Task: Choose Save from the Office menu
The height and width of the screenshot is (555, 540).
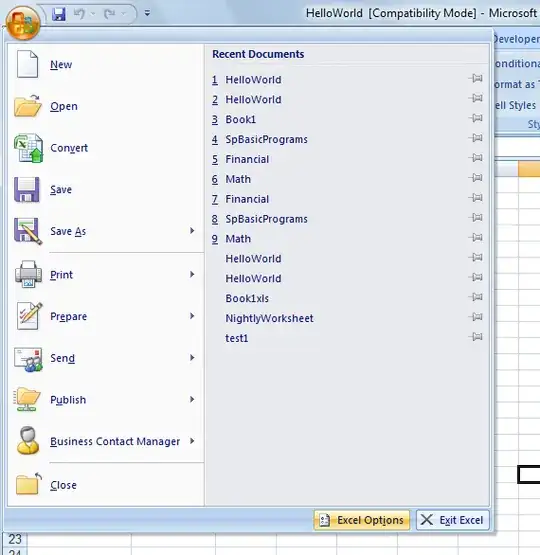Action: [105, 190]
